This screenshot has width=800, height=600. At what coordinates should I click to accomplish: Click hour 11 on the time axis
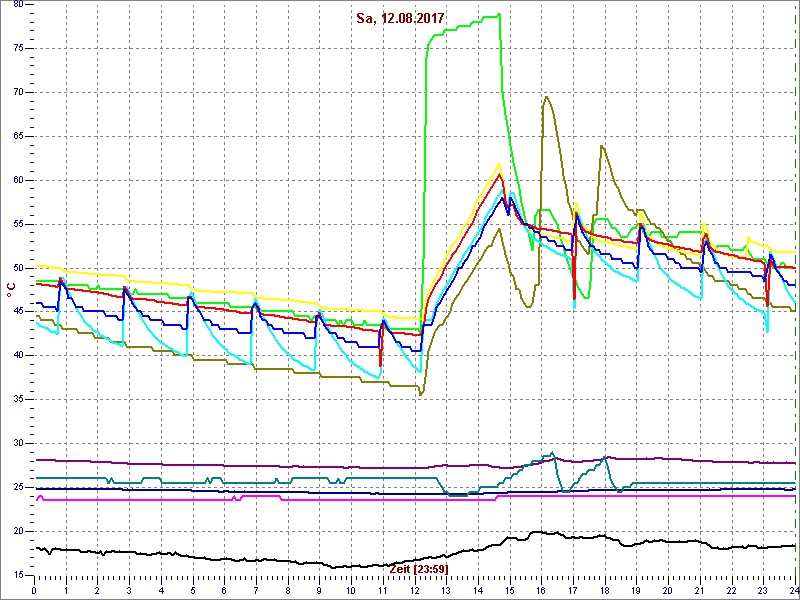pyautogui.click(x=383, y=590)
